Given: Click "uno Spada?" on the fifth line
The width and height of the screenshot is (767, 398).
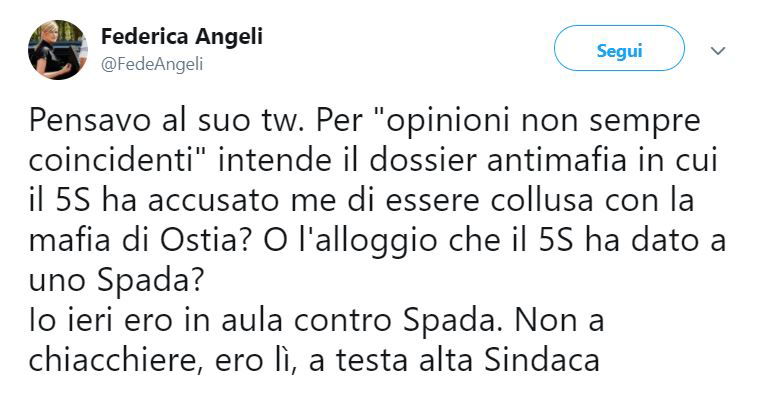Looking at the screenshot, I should point(116,281).
